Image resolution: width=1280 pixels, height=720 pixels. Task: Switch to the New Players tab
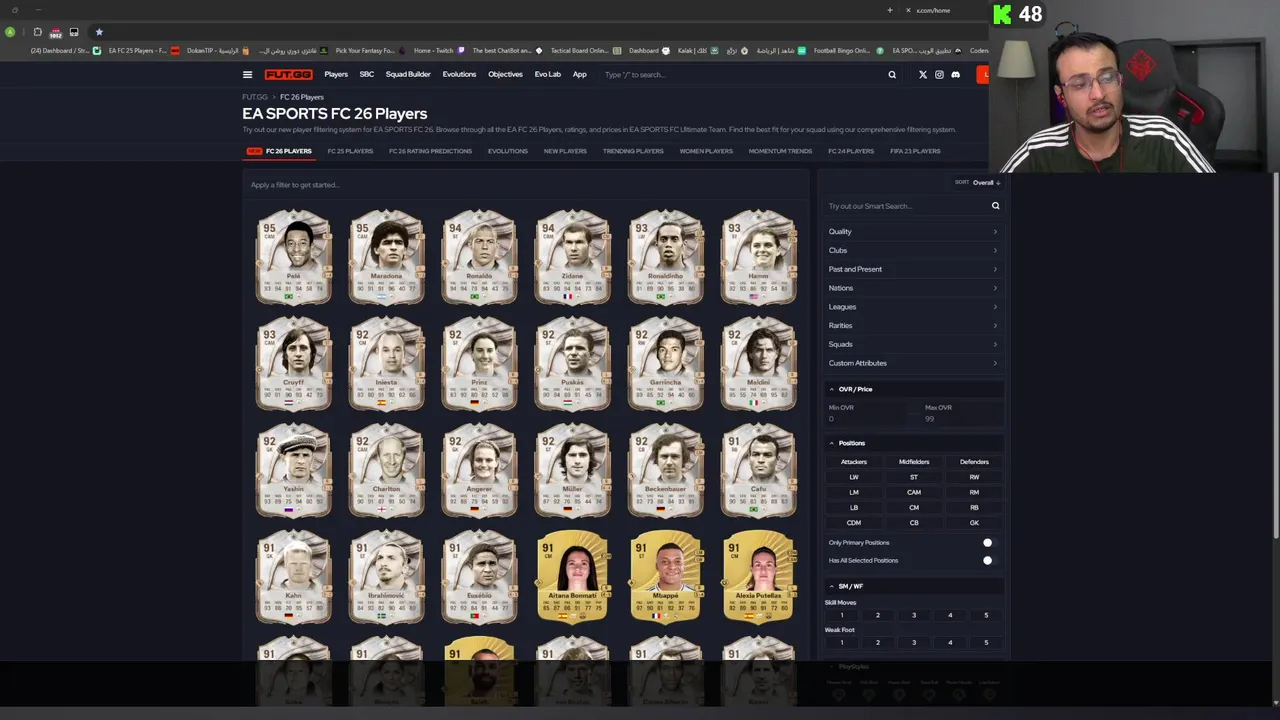[565, 151]
